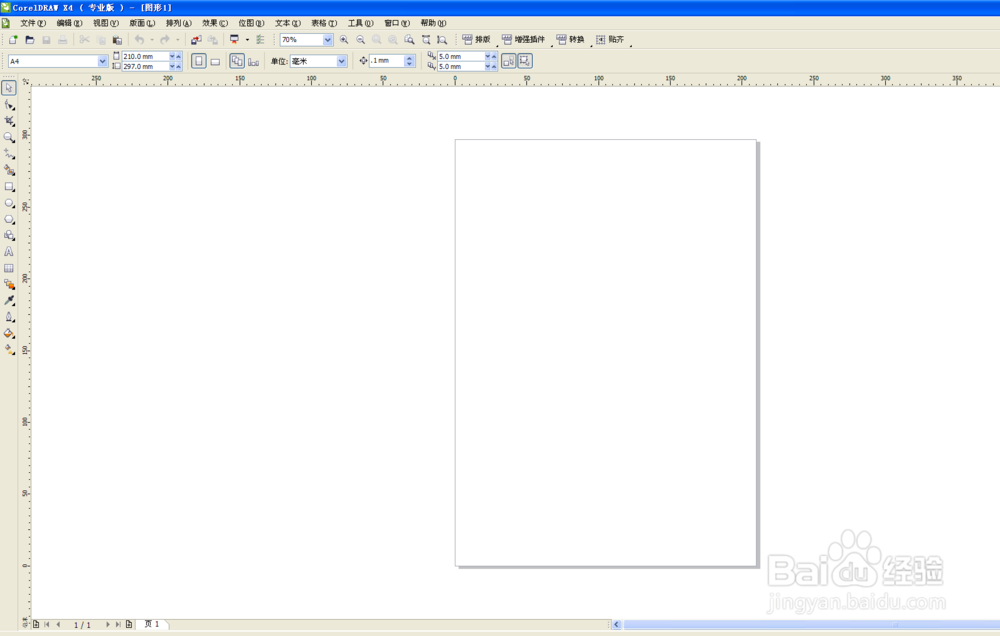Toggle apply layout to all pages
The image size is (1000, 636).
237,61
